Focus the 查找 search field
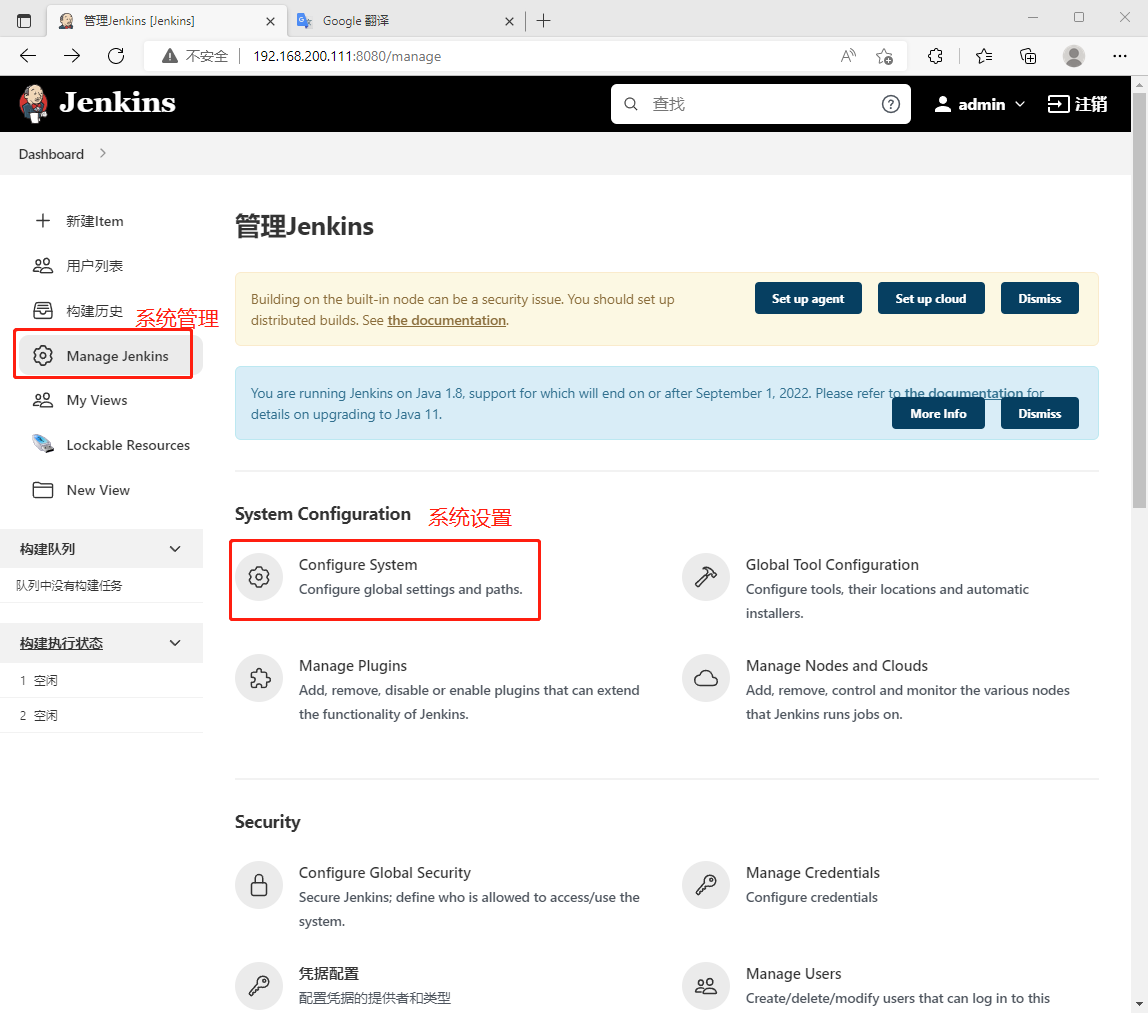The width and height of the screenshot is (1148, 1013). point(761,104)
